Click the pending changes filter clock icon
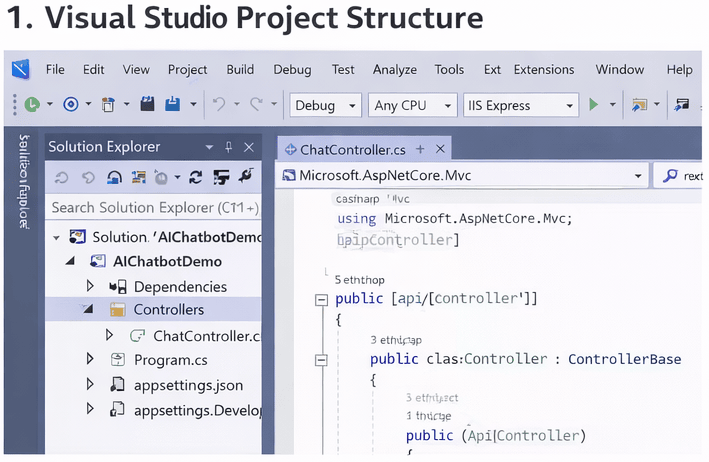Image resolution: width=709 pixels, height=462 pixels. click(x=161, y=178)
